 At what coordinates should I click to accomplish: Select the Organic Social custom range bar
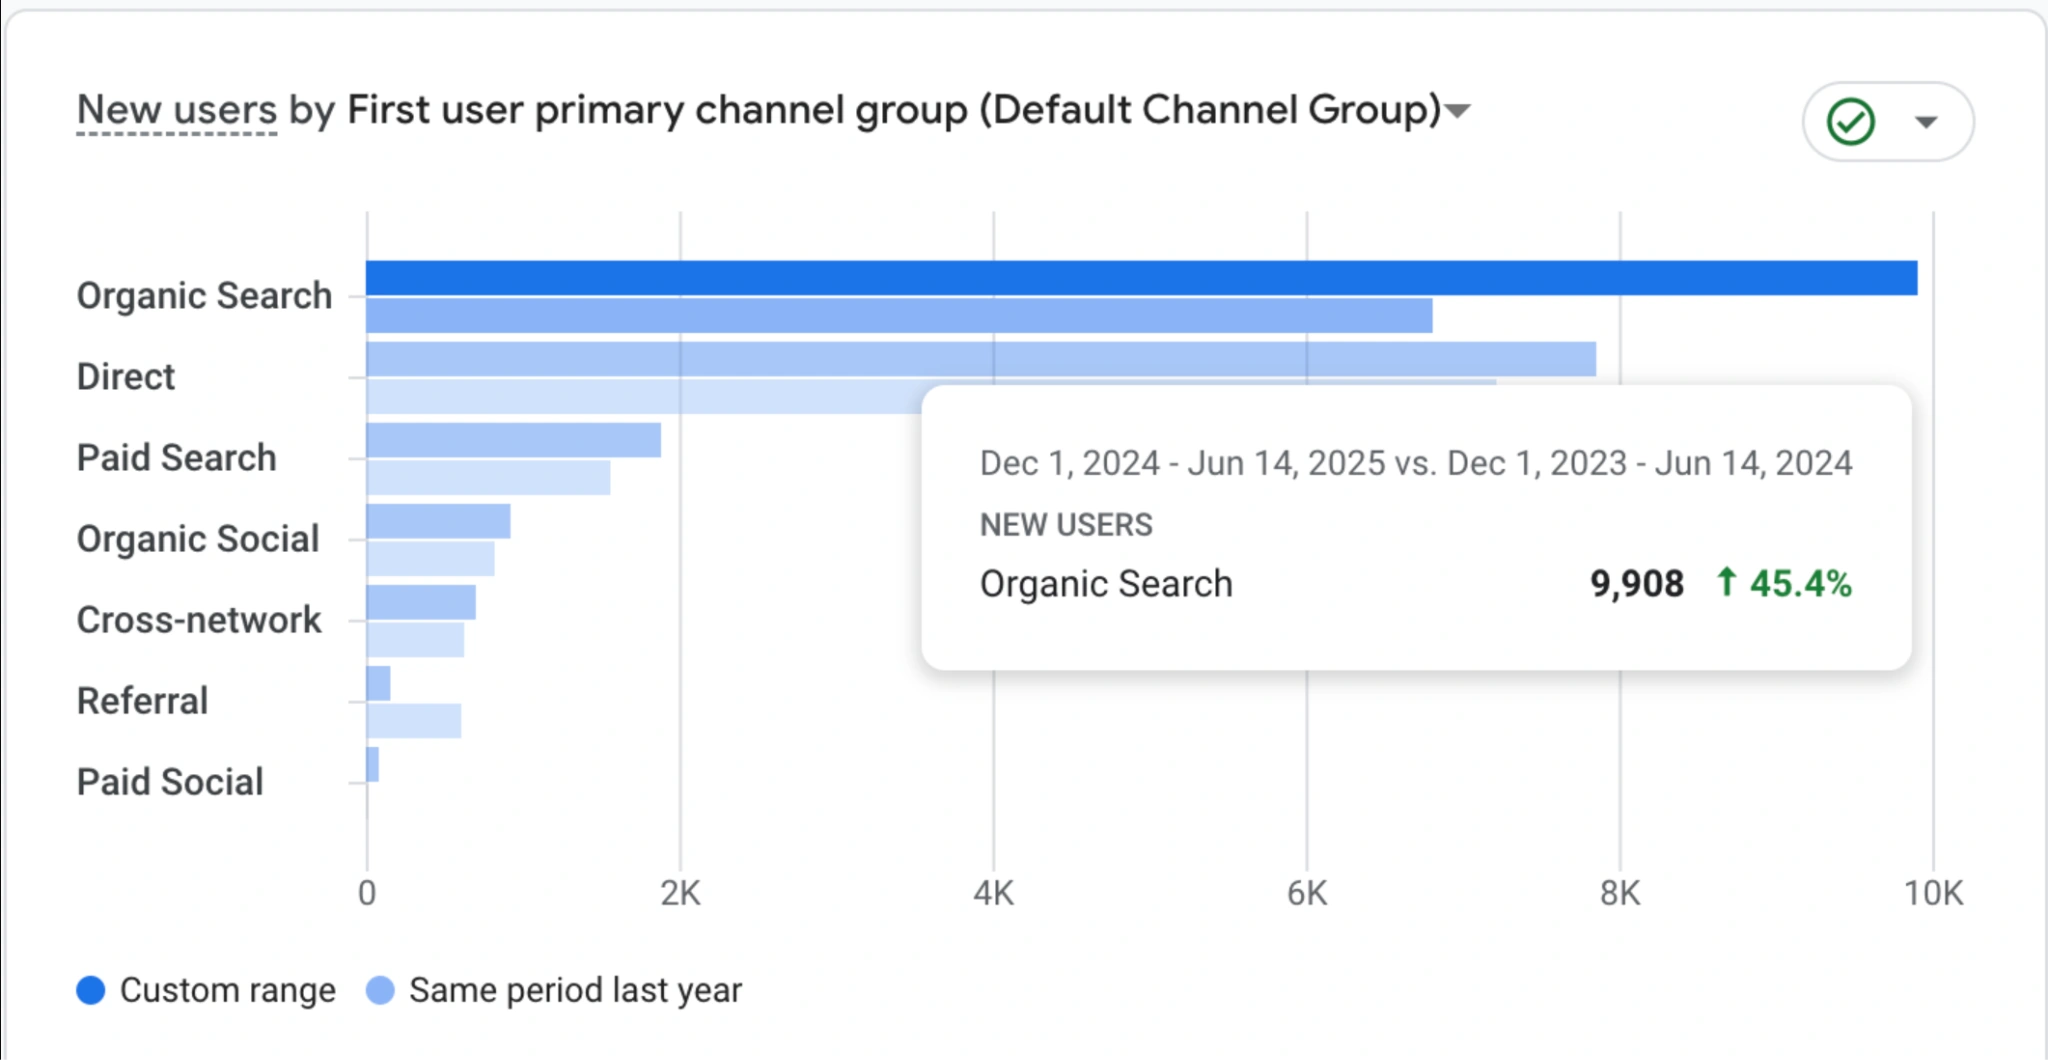pyautogui.click(x=438, y=521)
